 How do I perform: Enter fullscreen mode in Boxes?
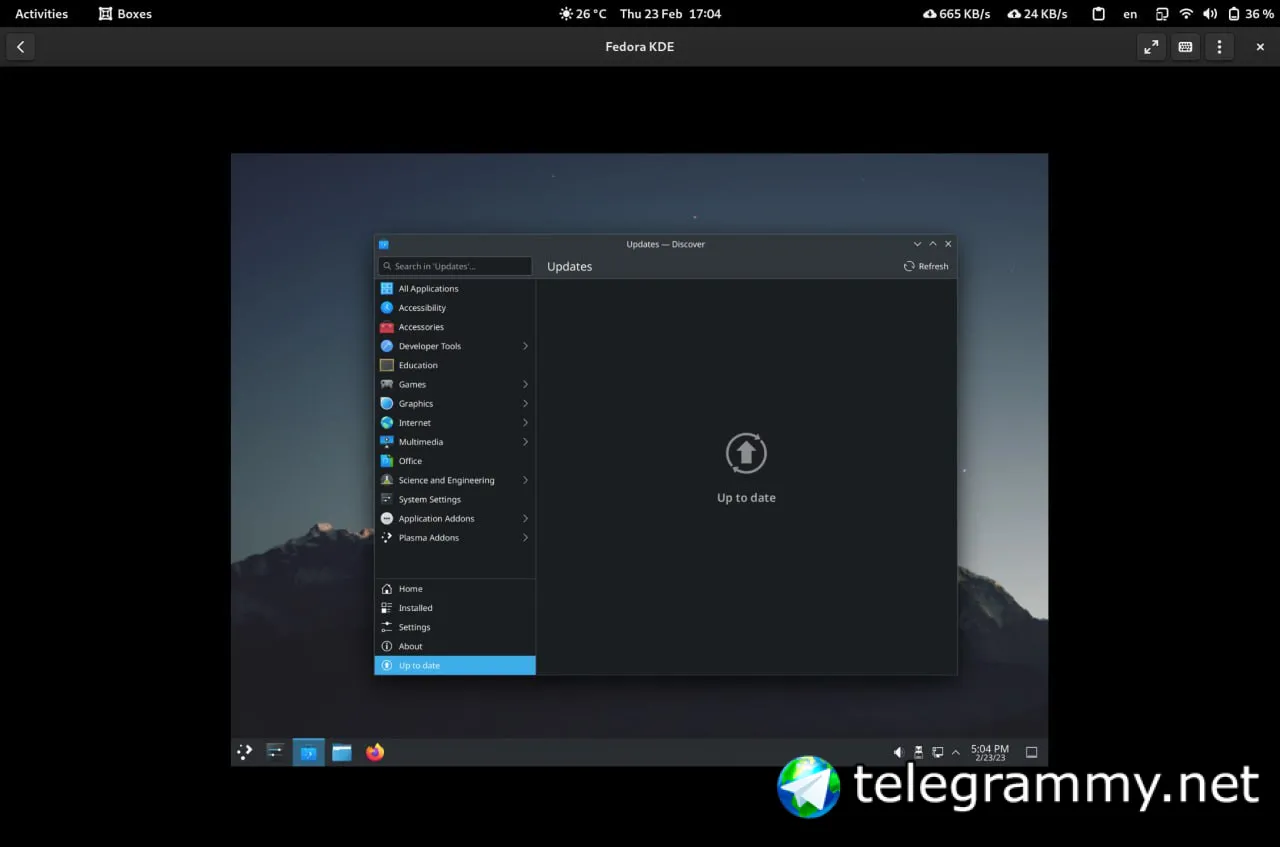[x=1151, y=47]
